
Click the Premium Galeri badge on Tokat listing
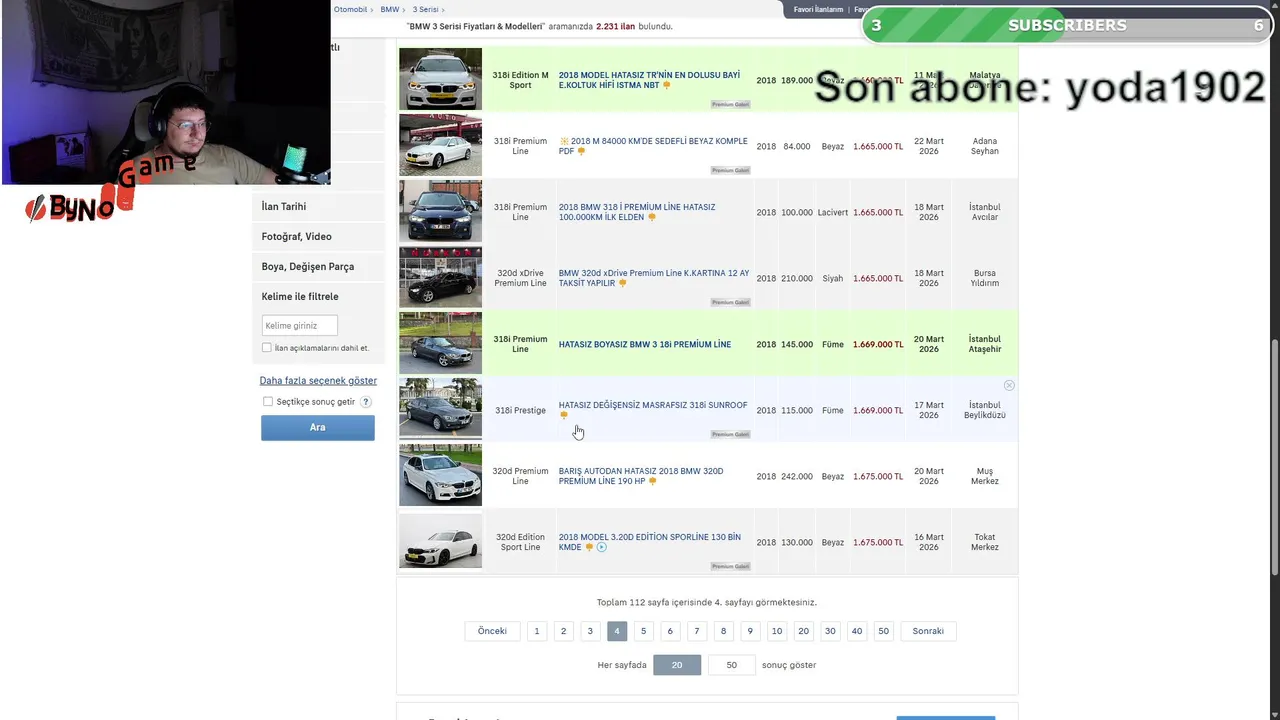(730, 566)
